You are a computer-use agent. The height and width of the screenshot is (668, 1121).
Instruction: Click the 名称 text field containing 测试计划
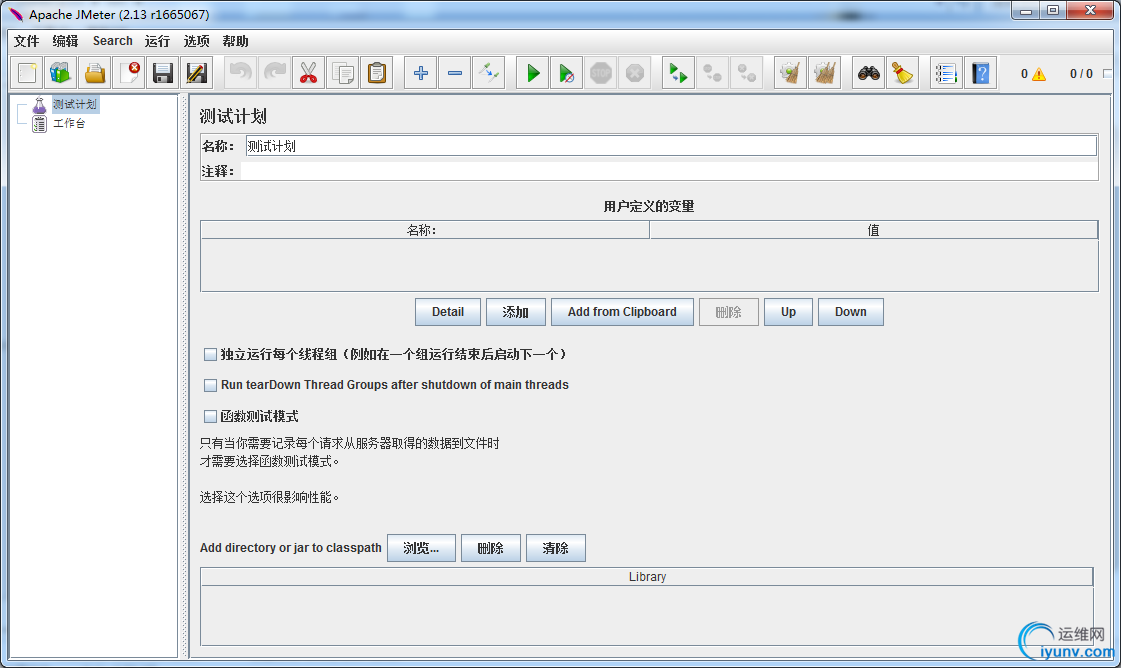point(671,146)
